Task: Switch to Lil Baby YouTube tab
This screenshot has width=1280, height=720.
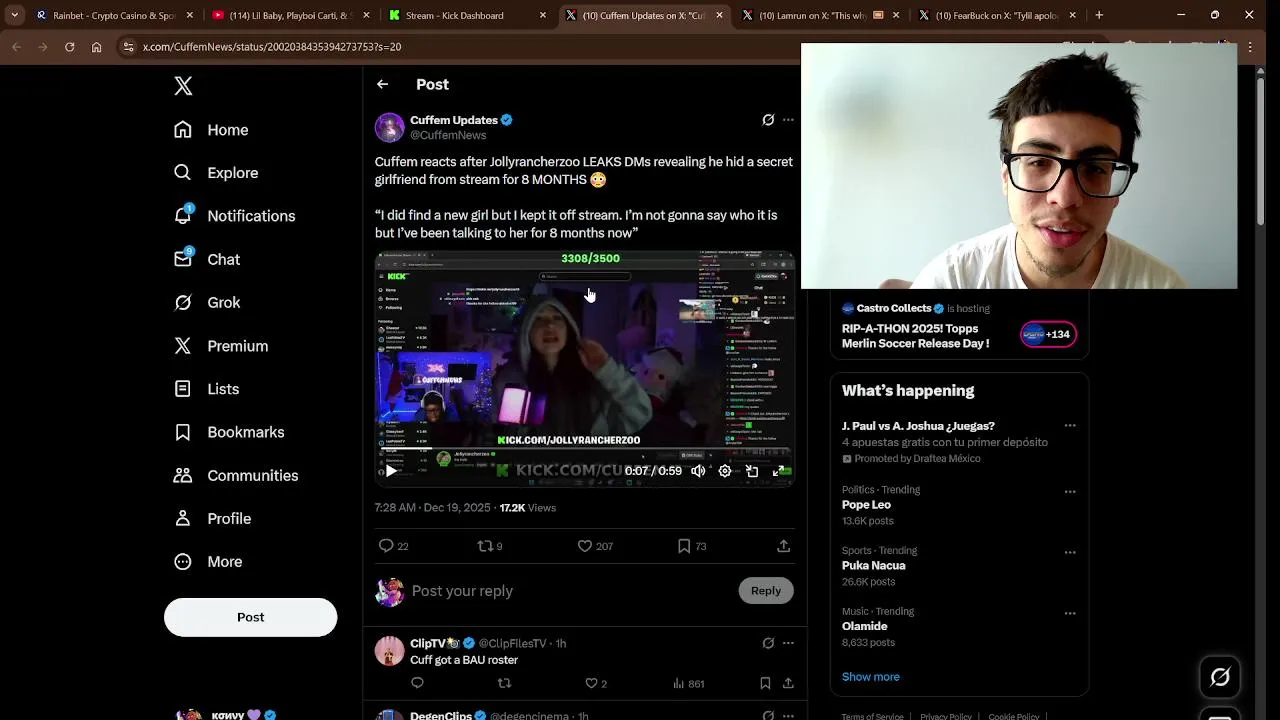Action: 290,15
